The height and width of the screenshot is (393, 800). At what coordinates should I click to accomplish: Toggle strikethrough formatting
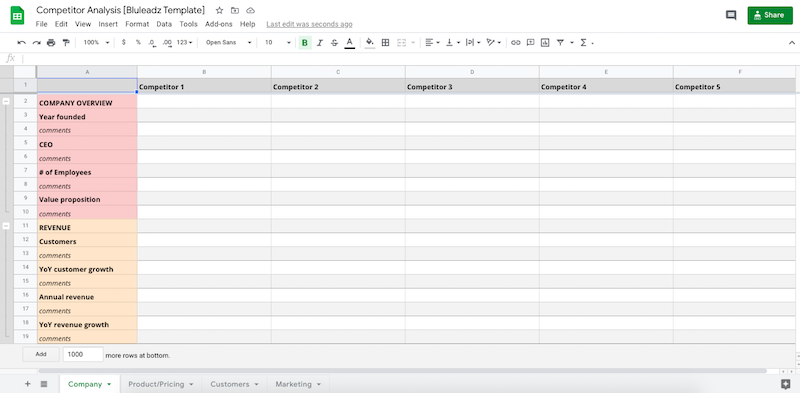coord(334,43)
